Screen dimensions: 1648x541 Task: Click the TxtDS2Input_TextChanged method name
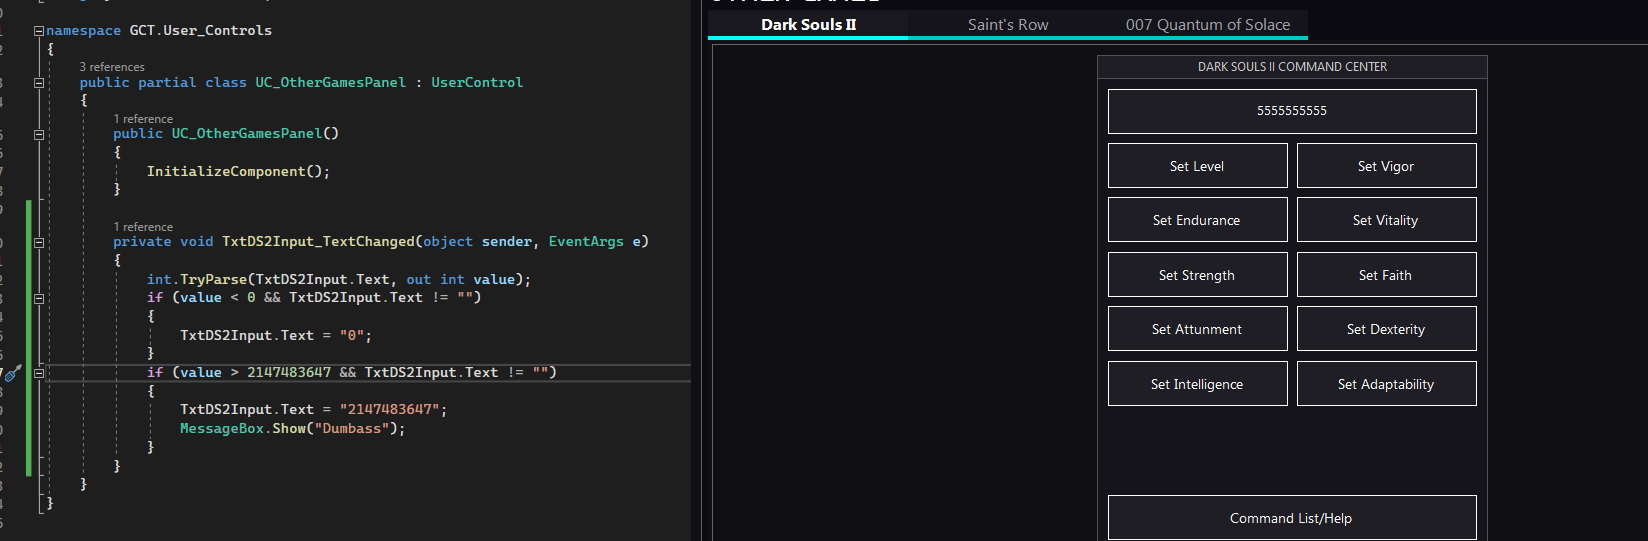tap(318, 242)
